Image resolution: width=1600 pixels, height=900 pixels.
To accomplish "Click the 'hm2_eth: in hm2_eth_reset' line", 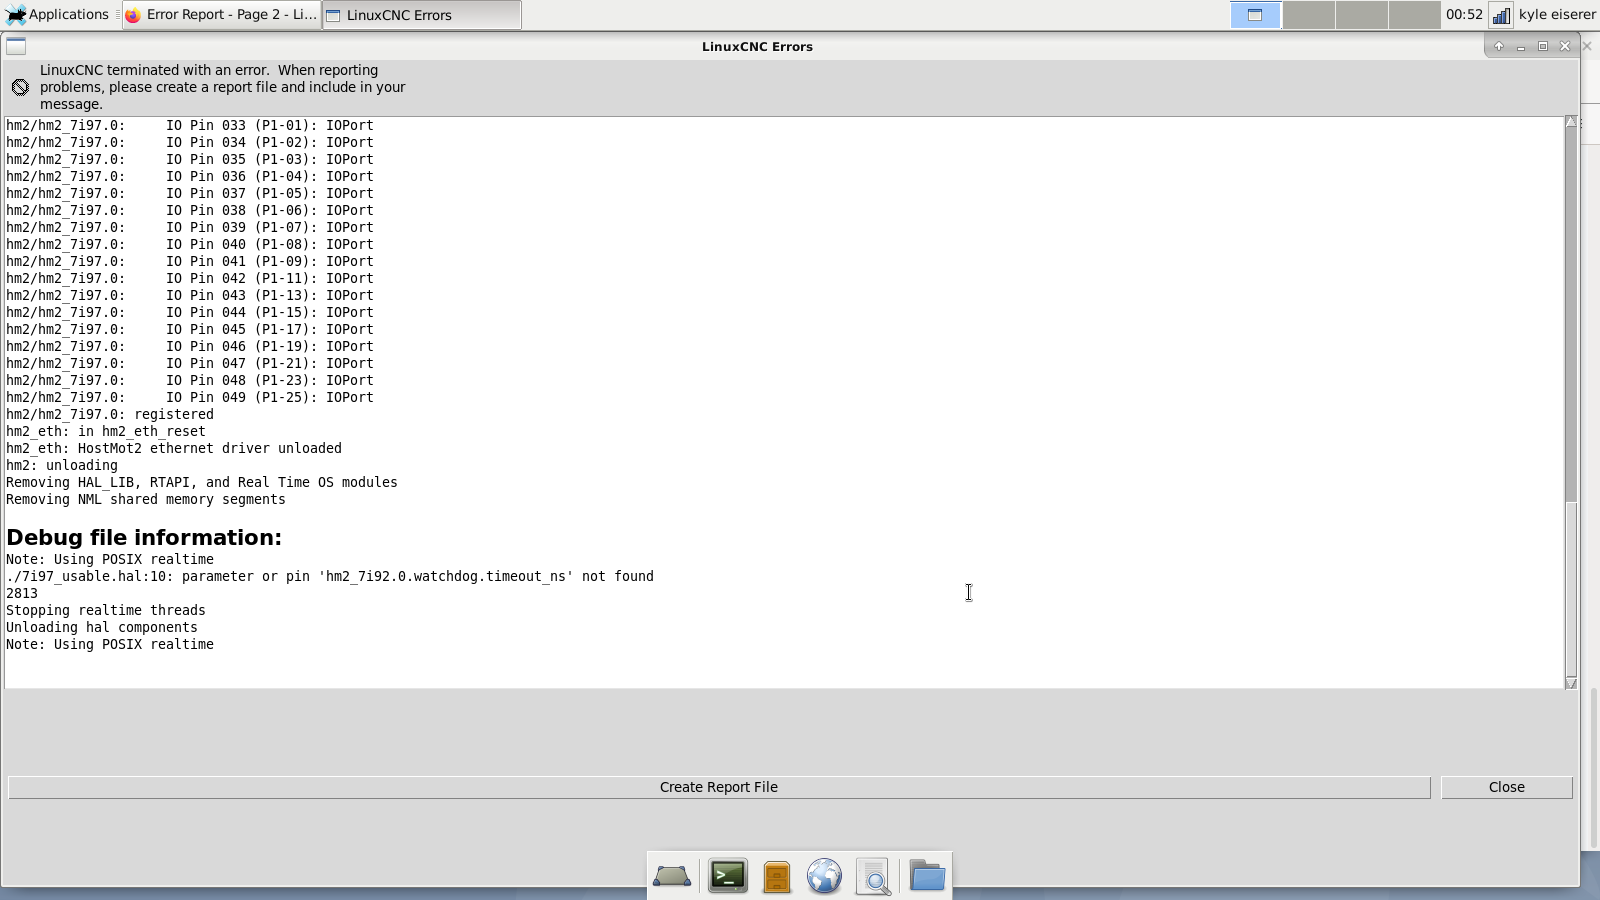I will tap(106, 431).
